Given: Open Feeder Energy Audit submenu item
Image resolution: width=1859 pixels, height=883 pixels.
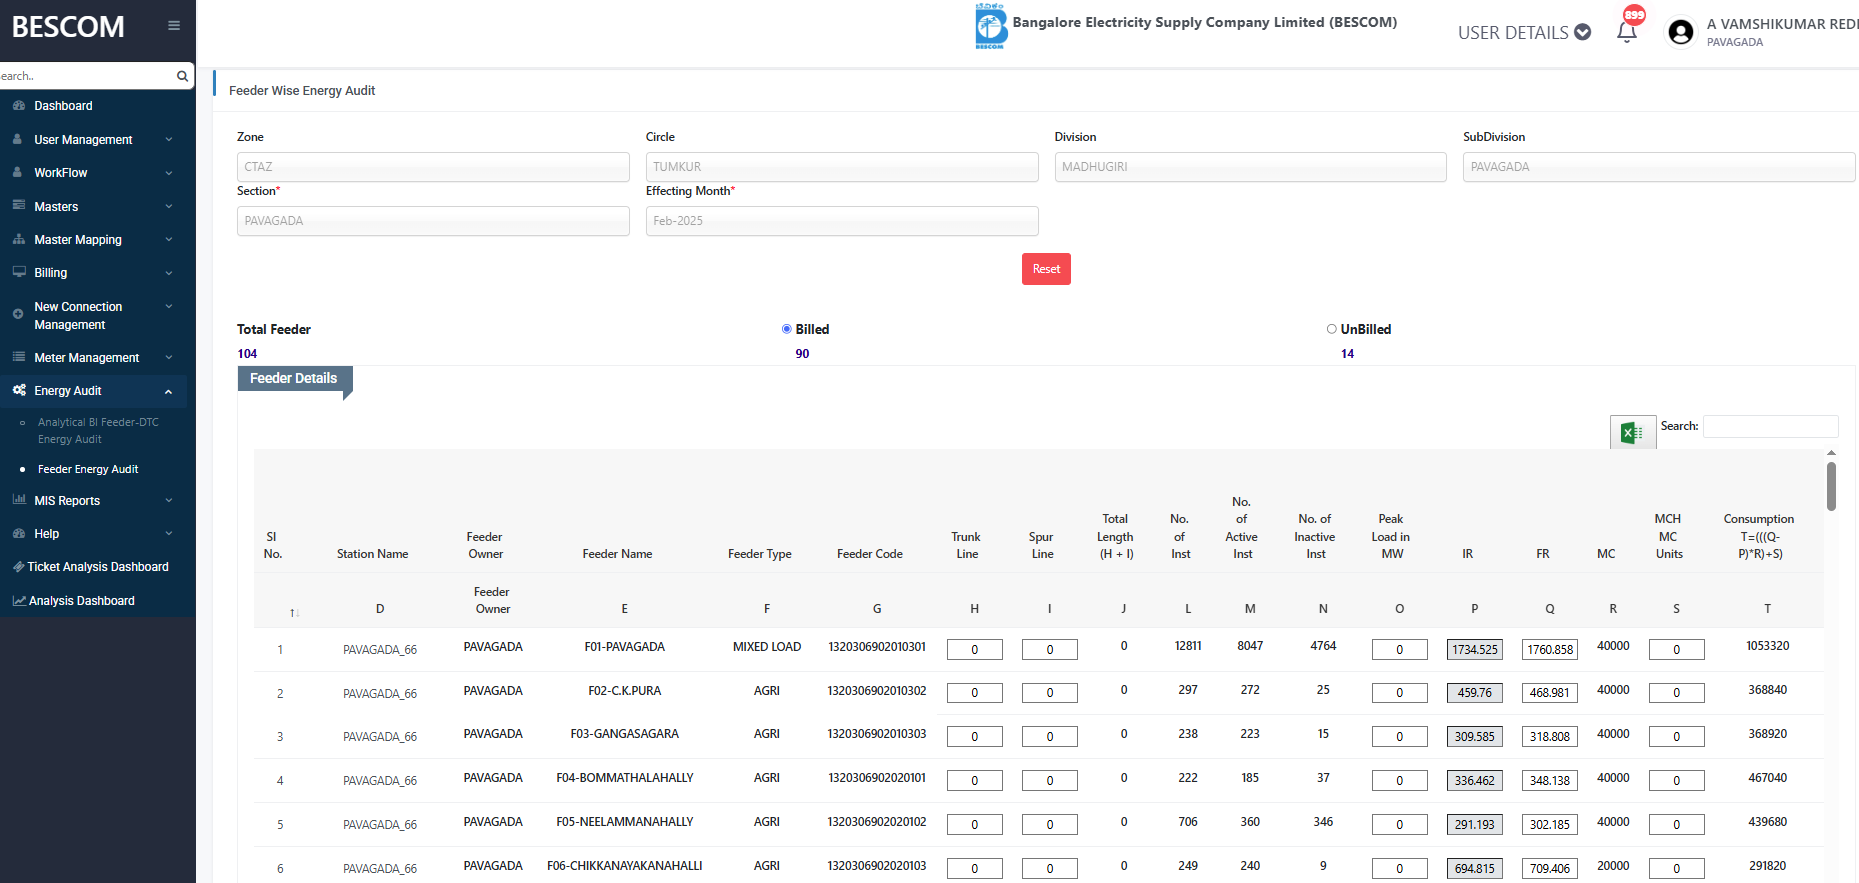Looking at the screenshot, I should [x=88, y=469].
